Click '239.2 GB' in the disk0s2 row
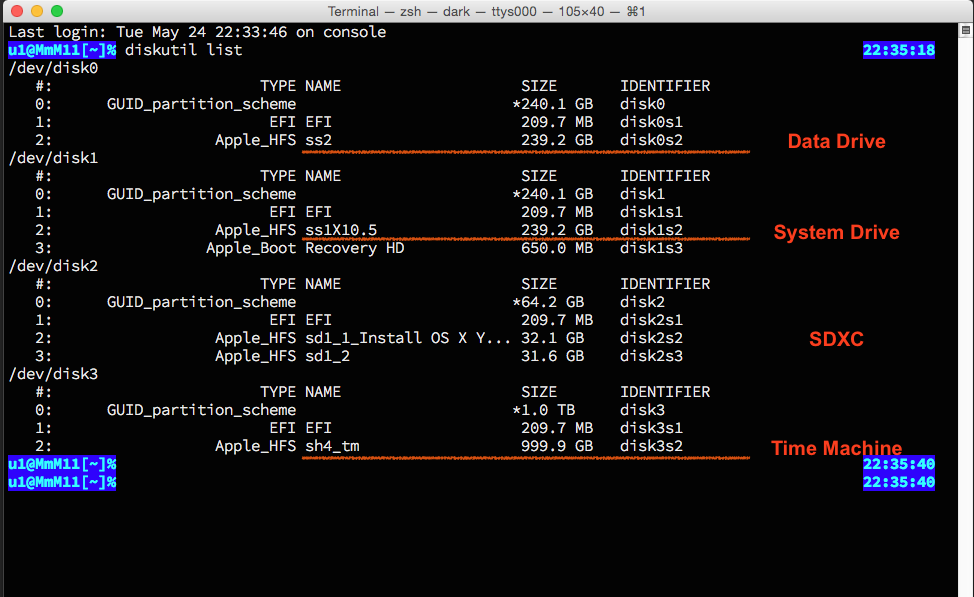 point(557,140)
